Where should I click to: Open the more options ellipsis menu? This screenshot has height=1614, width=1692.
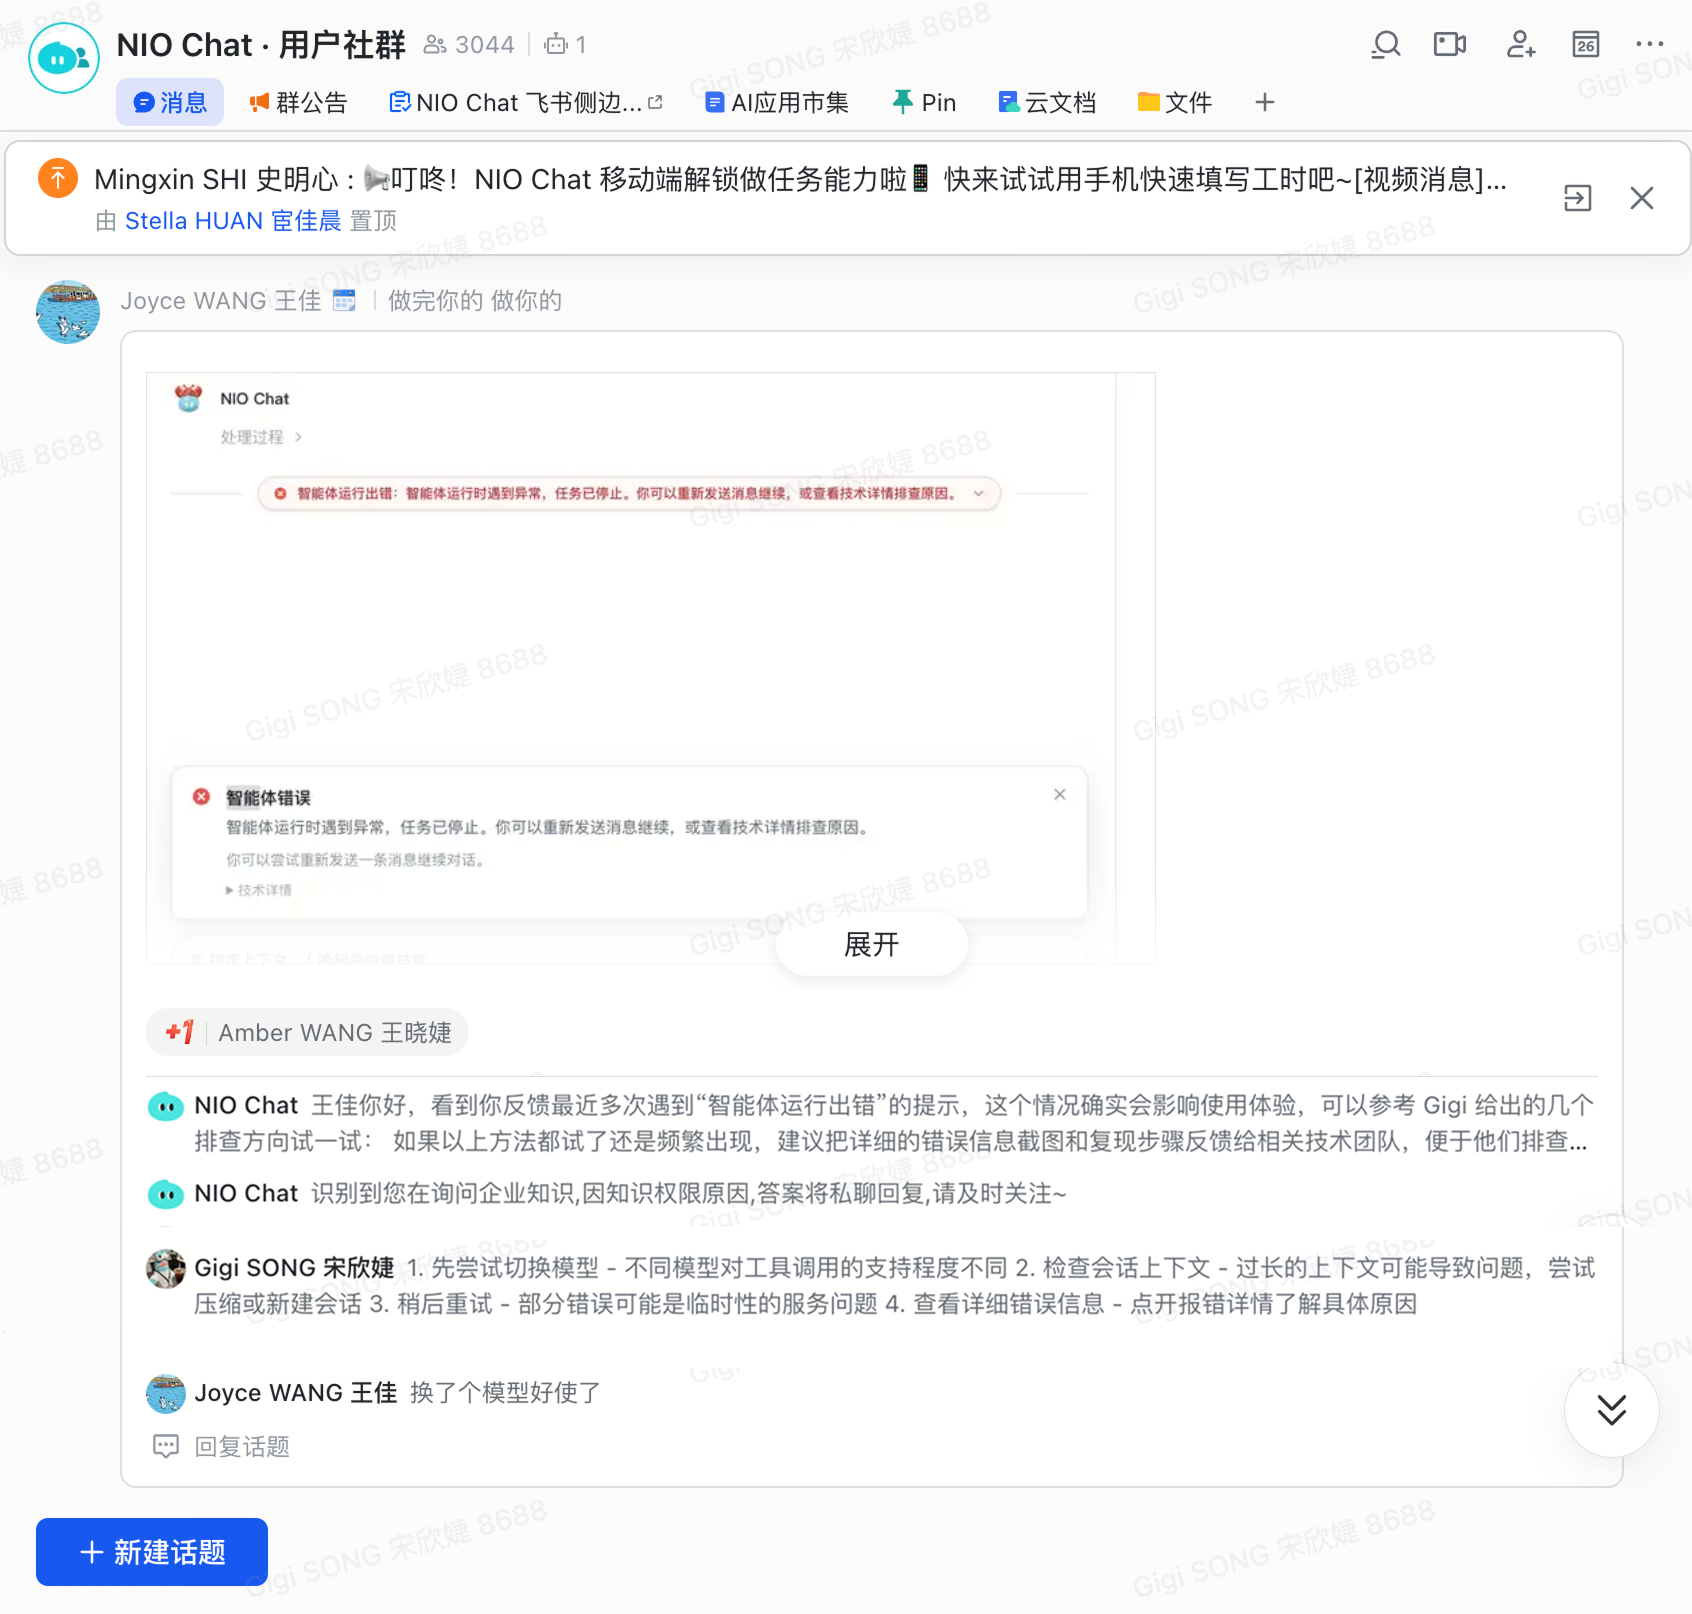pos(1650,44)
